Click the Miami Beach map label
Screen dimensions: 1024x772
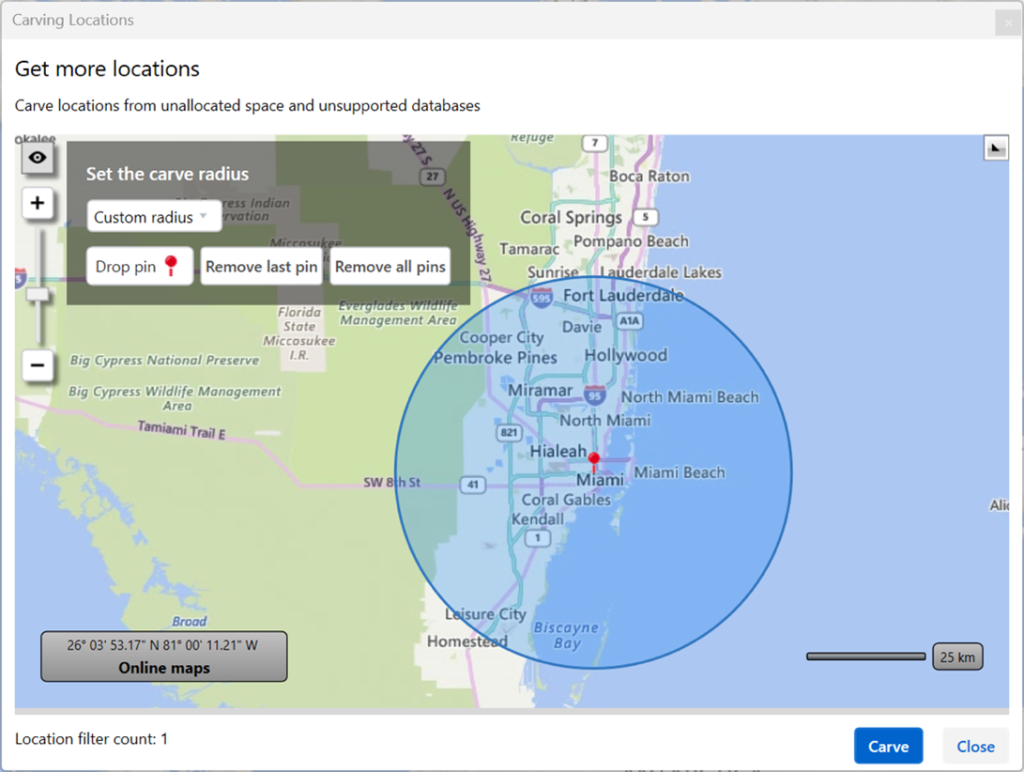pos(680,472)
